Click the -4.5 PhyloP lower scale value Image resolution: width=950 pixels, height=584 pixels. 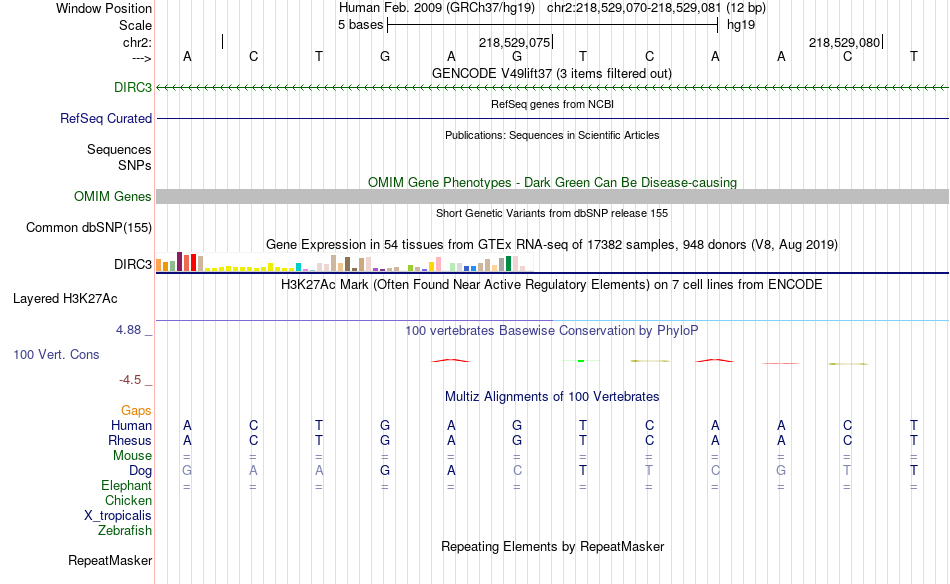pos(130,380)
